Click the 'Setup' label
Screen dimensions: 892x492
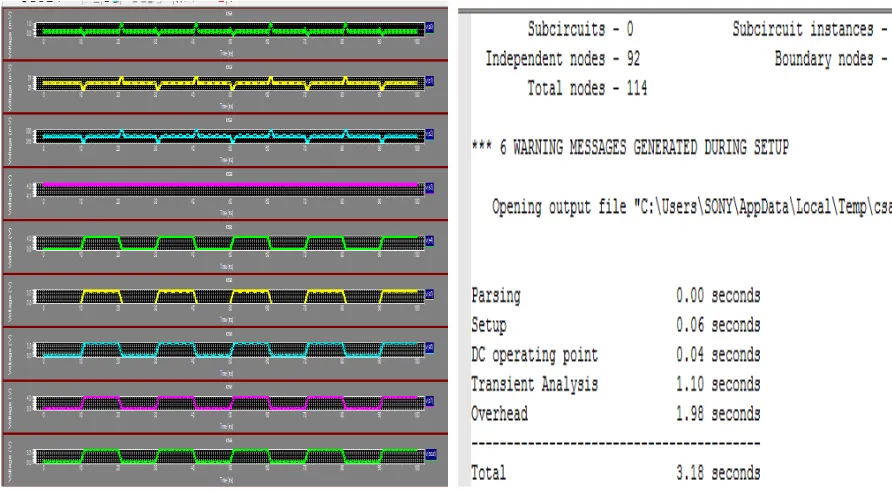coord(489,325)
